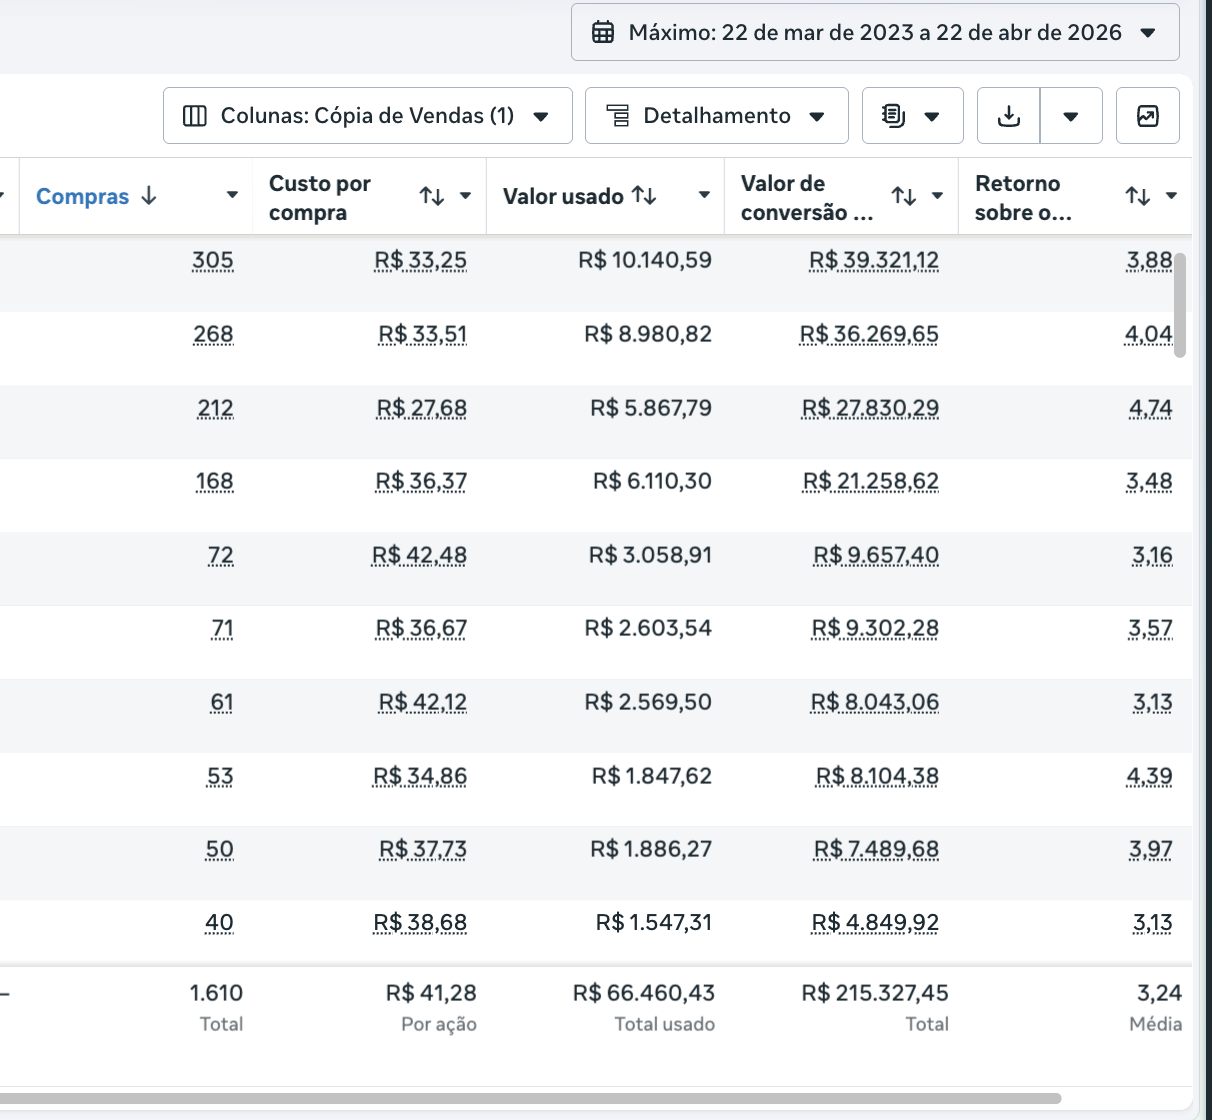Viewport: 1212px width, 1120px height.
Task: Click the export download icon
Action: coord(1009,116)
